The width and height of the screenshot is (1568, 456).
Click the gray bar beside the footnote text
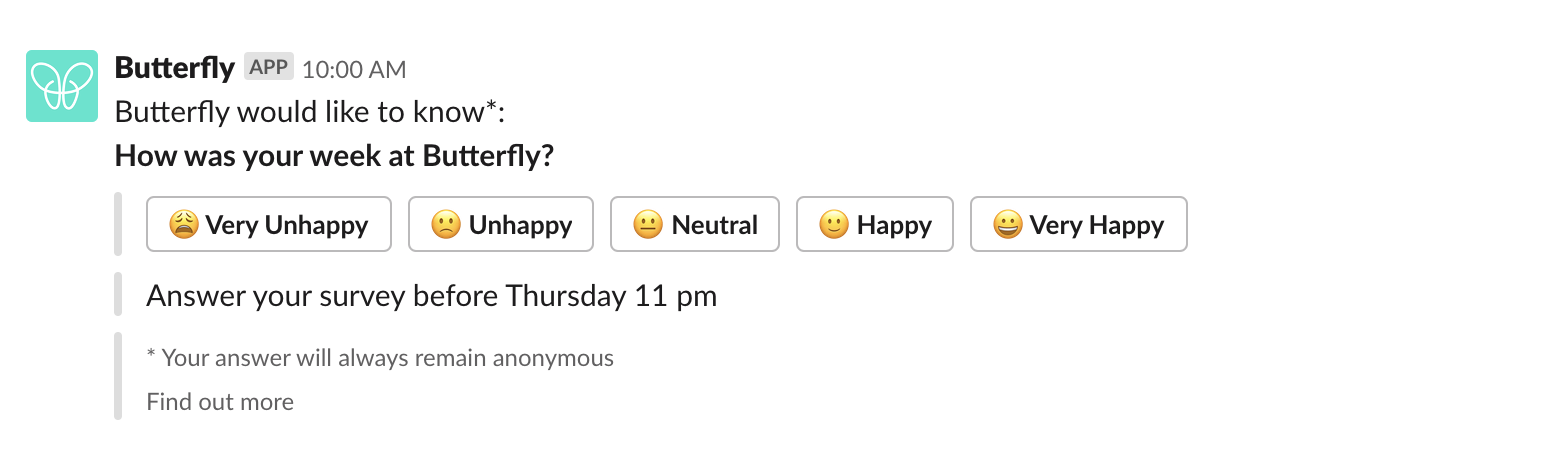(118, 376)
